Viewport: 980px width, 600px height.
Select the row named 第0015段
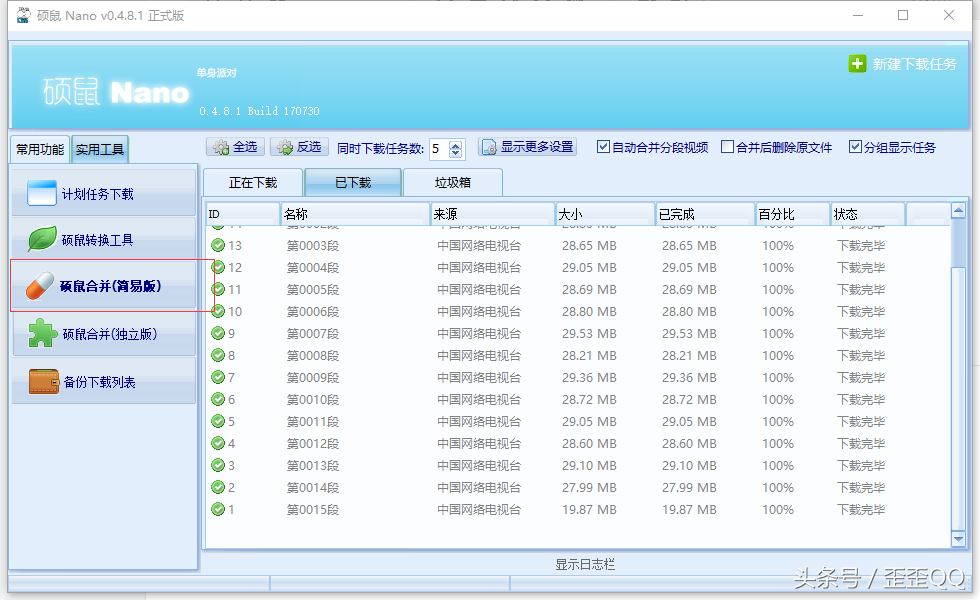click(578, 509)
